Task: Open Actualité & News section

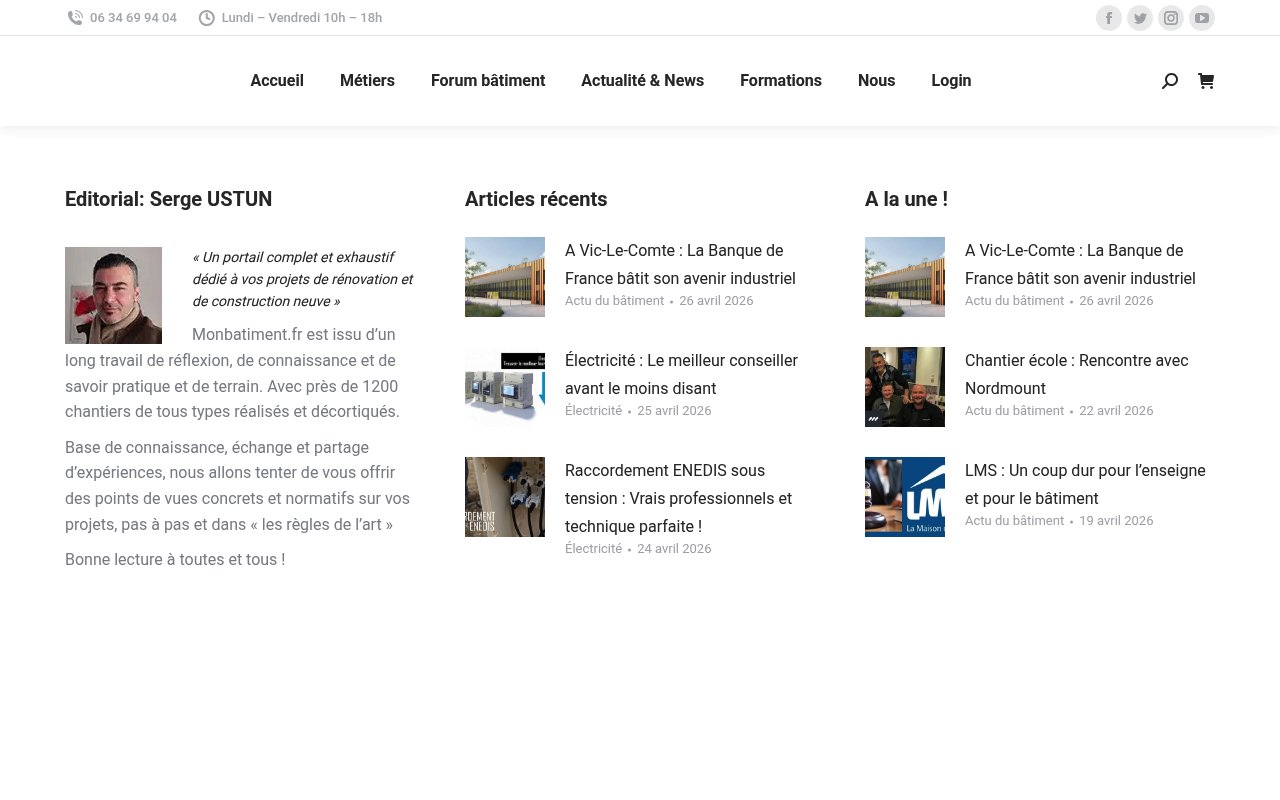Action: [x=642, y=81]
